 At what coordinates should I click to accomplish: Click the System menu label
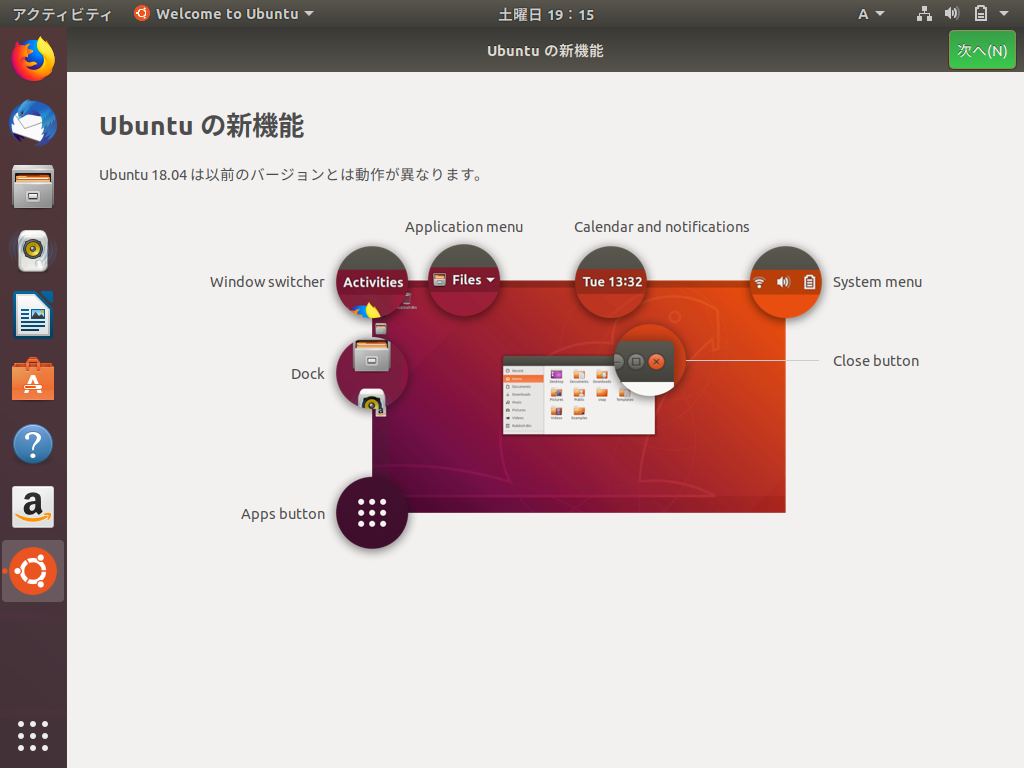click(x=877, y=282)
